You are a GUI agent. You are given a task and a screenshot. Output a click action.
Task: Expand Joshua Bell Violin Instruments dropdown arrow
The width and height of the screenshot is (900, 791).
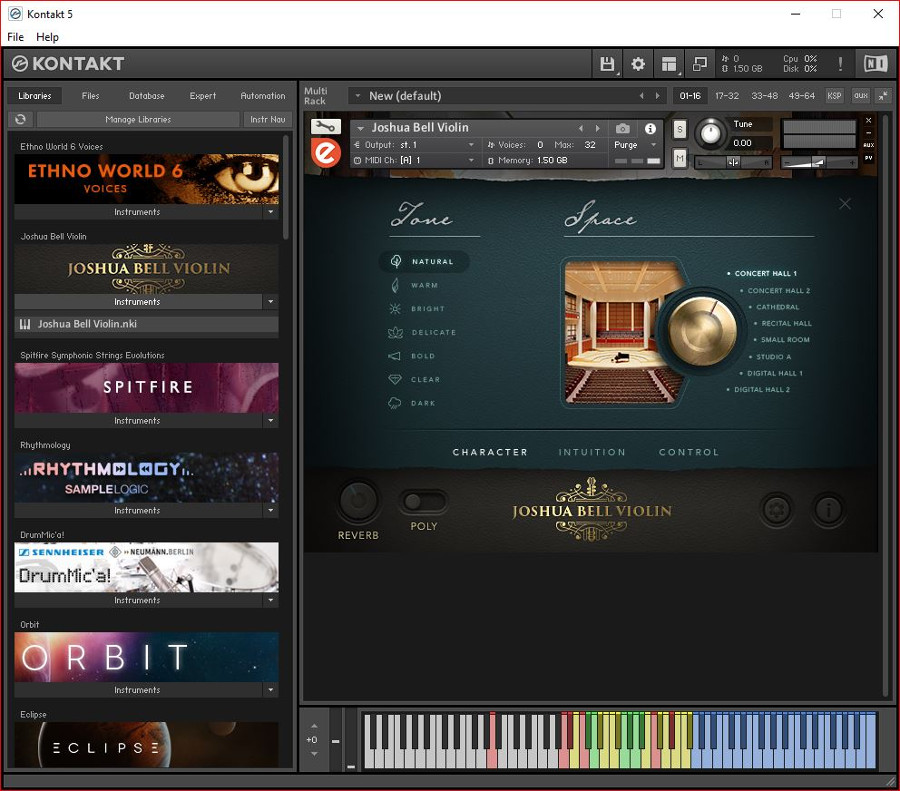pos(271,301)
